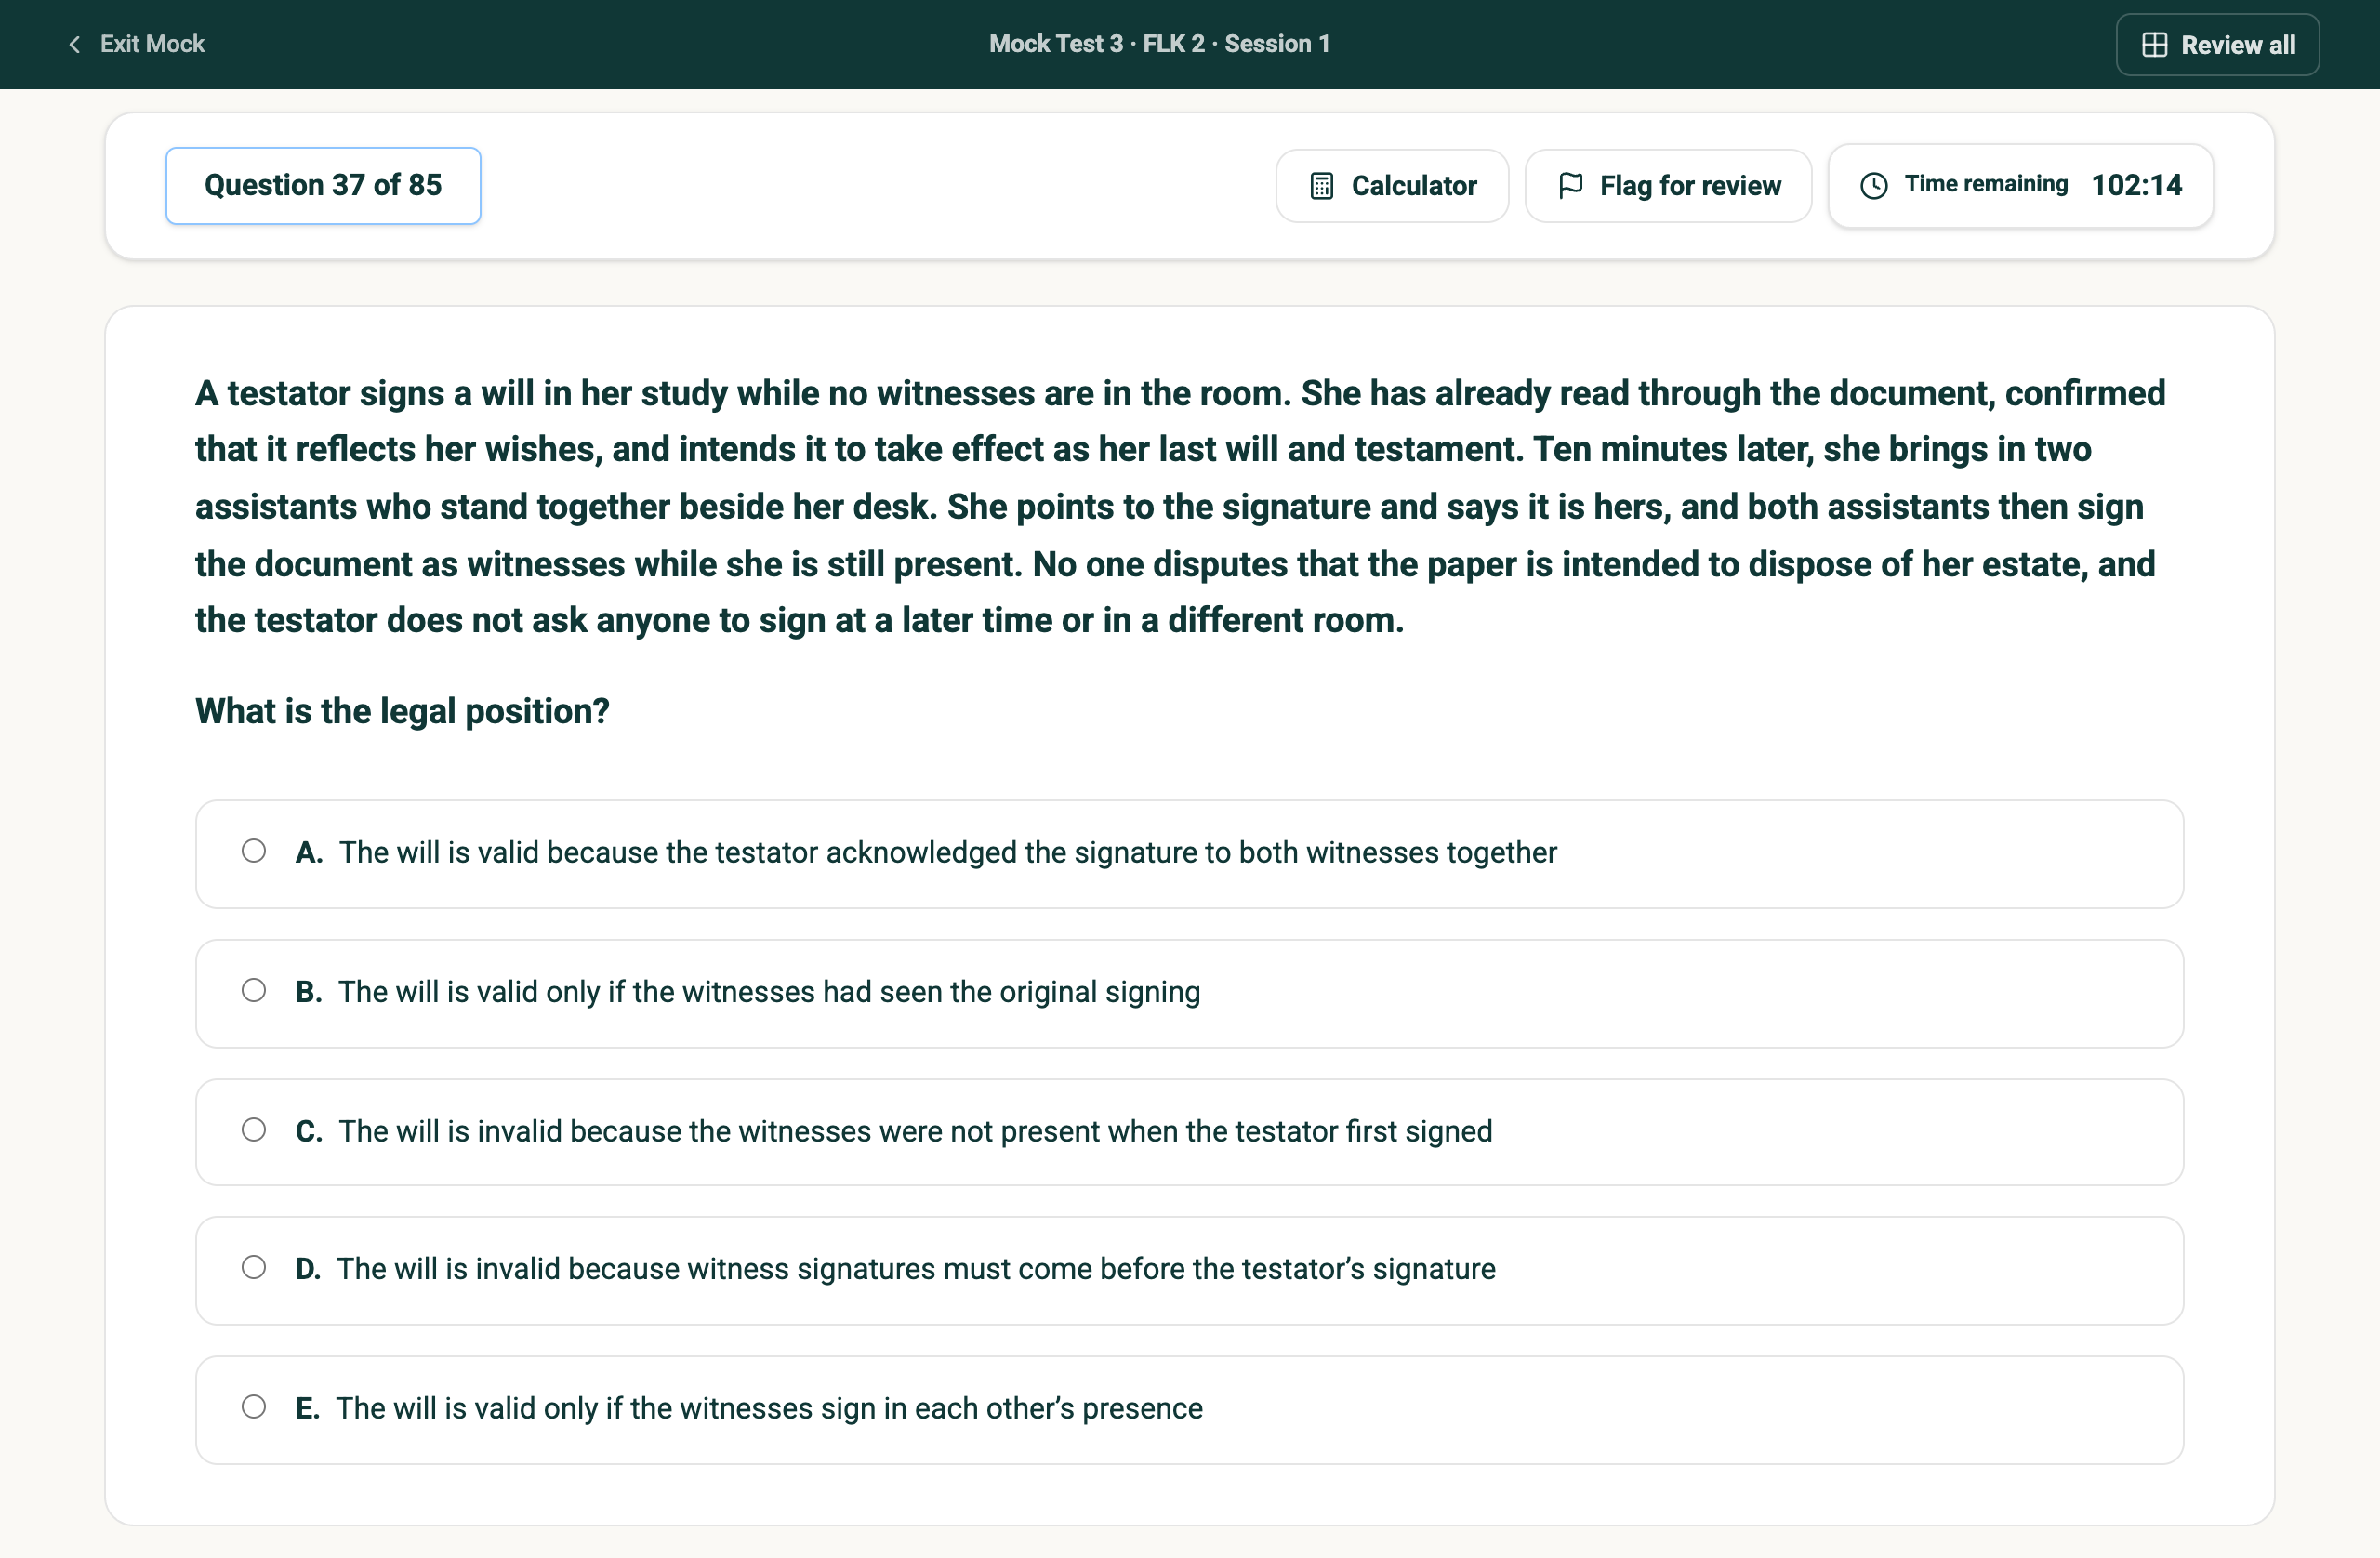The width and height of the screenshot is (2380, 1558).
Task: Click the Time remaining label
Action: point(1985,184)
